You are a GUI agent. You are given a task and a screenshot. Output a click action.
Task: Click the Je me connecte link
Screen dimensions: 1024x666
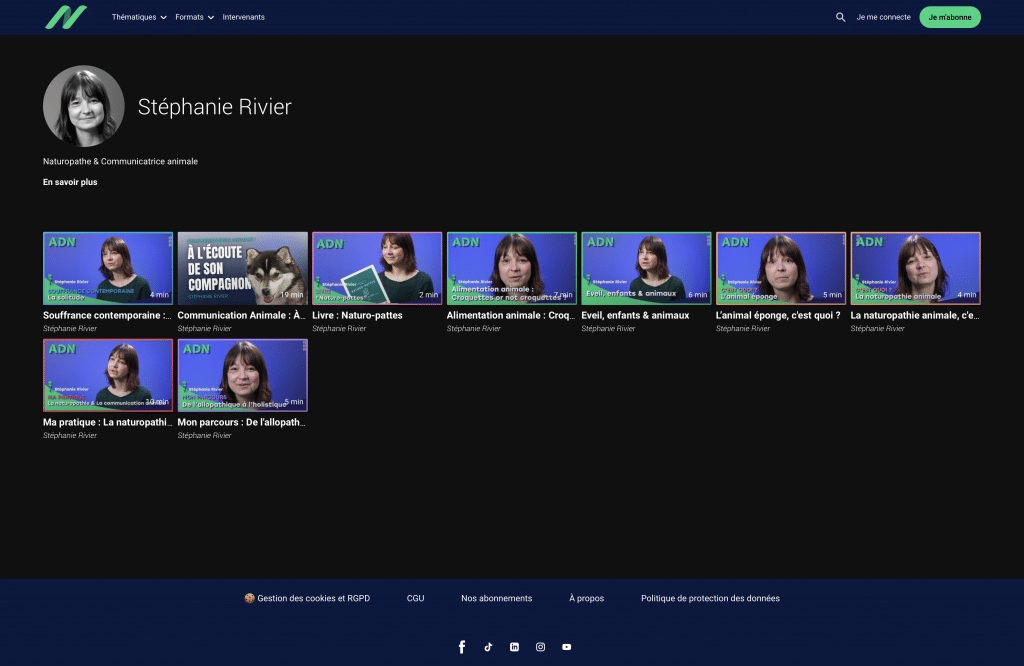pyautogui.click(x=883, y=17)
